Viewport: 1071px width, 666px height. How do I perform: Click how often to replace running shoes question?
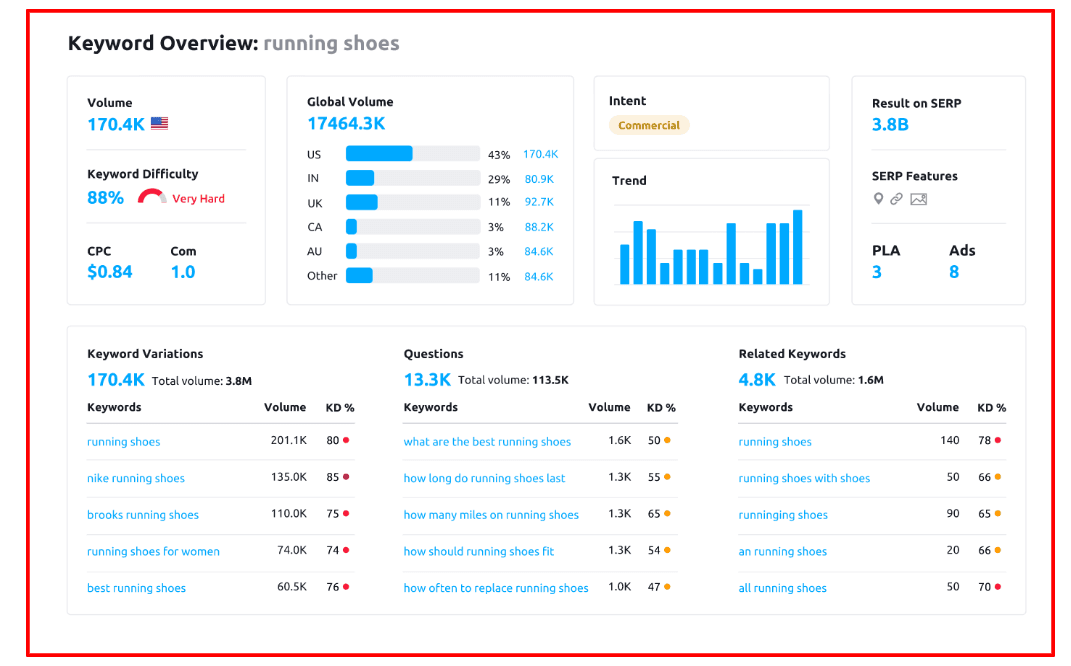pyautogui.click(x=495, y=587)
